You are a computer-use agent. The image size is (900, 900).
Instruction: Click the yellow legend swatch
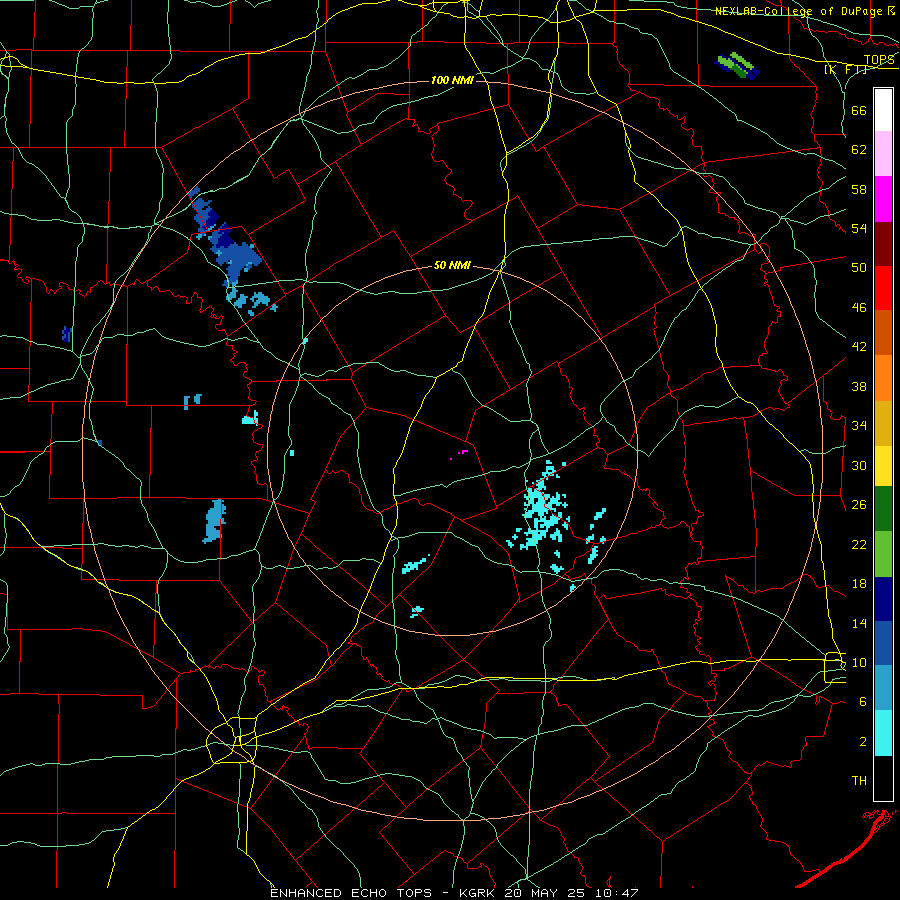(x=883, y=466)
